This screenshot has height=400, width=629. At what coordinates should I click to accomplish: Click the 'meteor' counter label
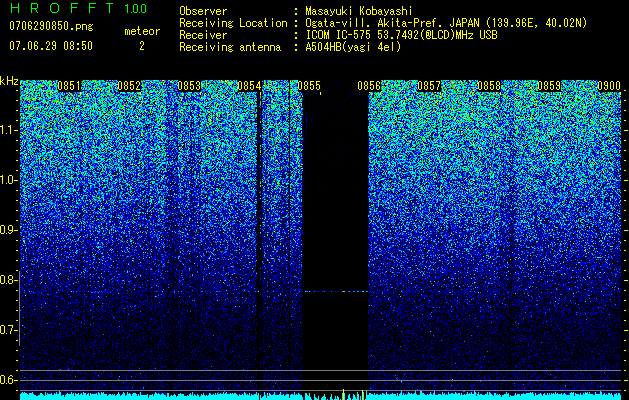[x=142, y=31]
